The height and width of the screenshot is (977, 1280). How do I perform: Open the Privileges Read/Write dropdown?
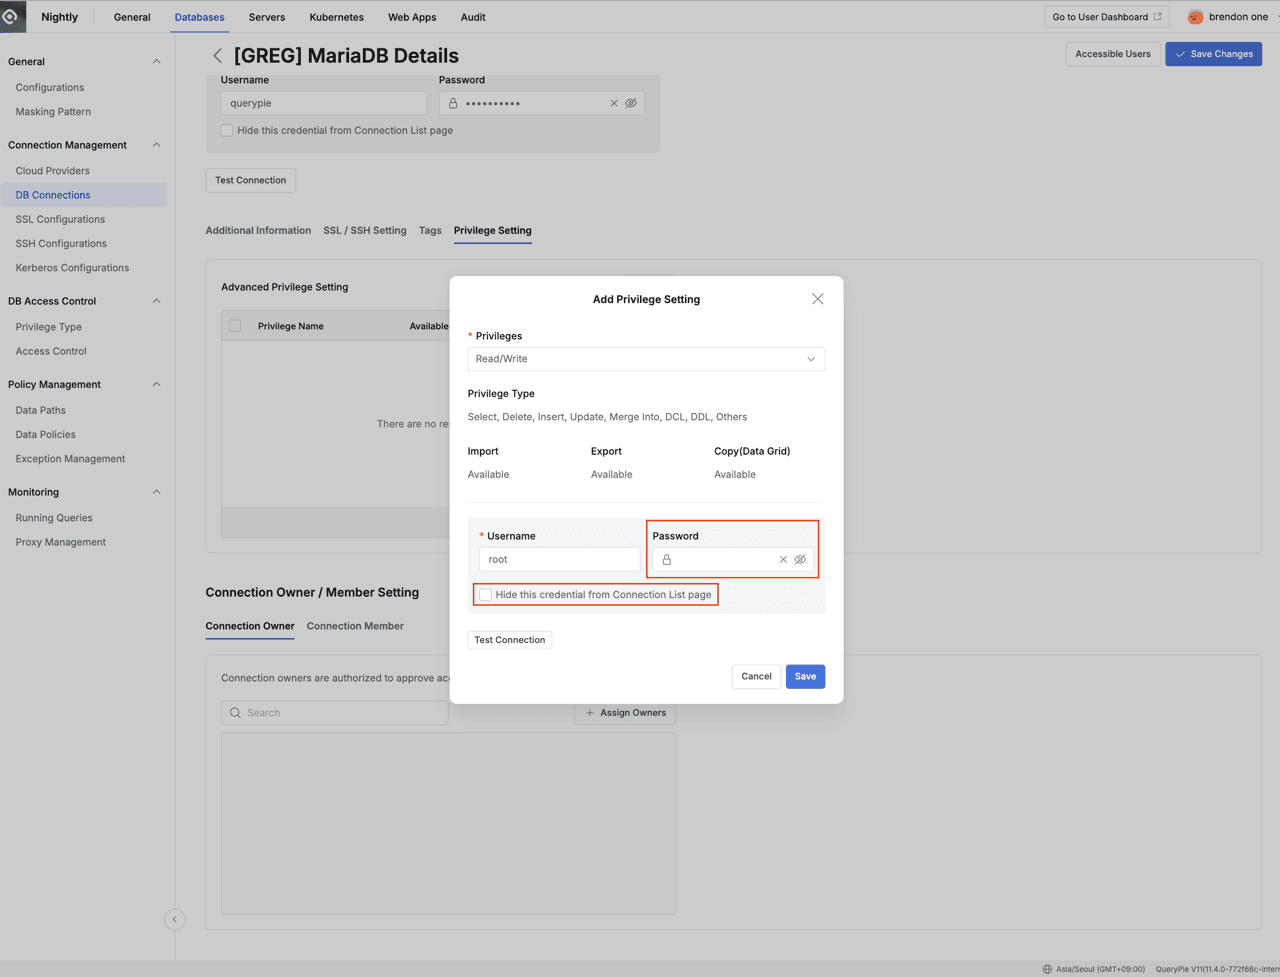pyautogui.click(x=646, y=359)
